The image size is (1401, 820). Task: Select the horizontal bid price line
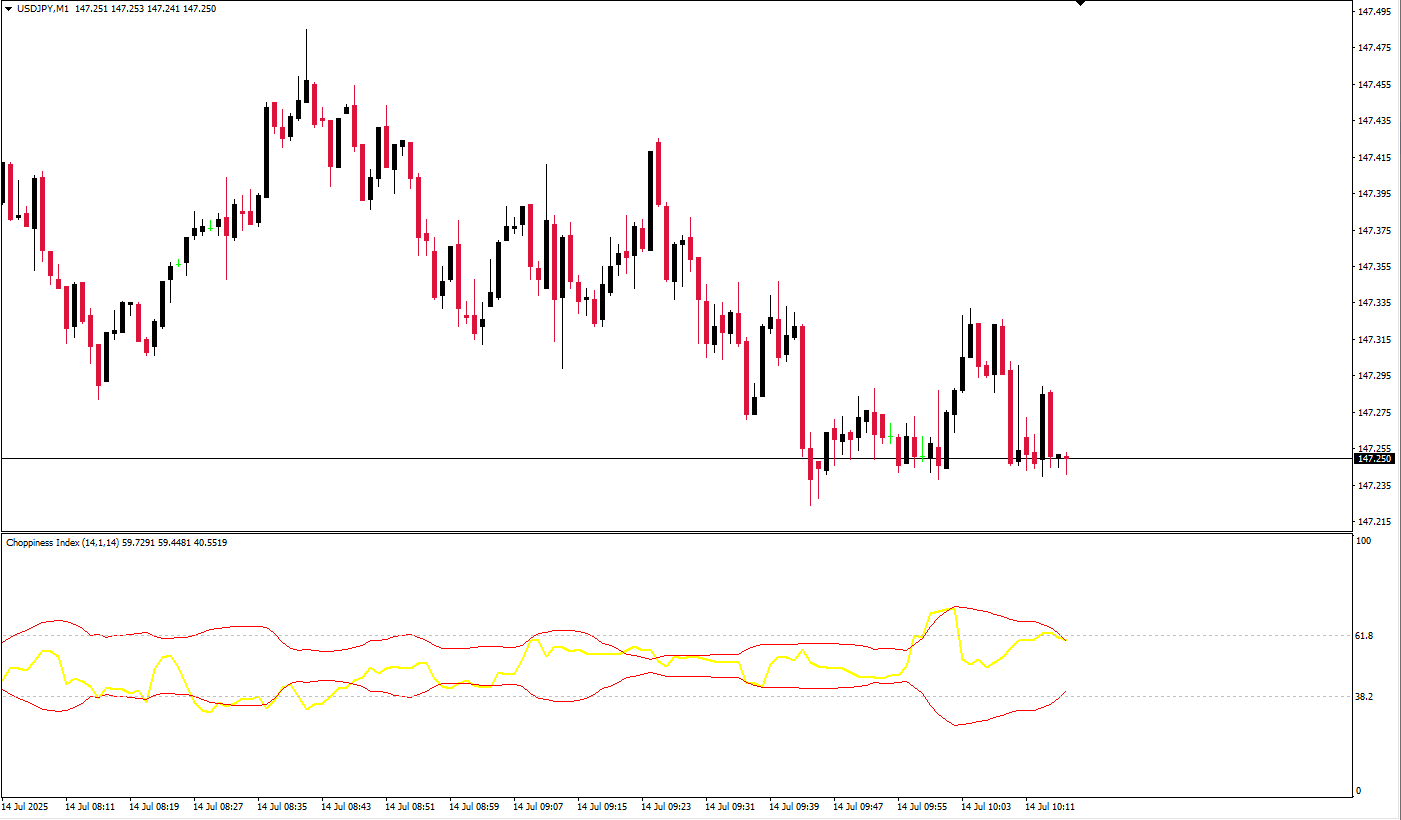tap(676, 458)
